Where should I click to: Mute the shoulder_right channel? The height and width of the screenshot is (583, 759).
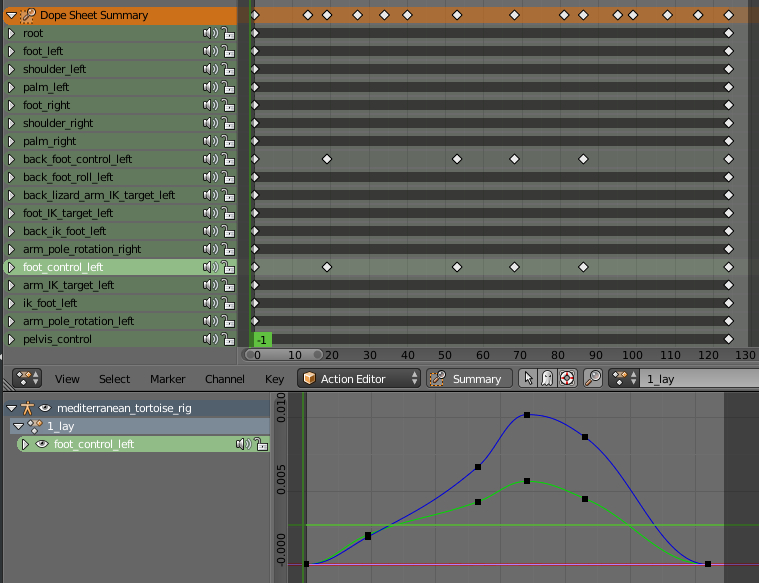pyautogui.click(x=210, y=123)
